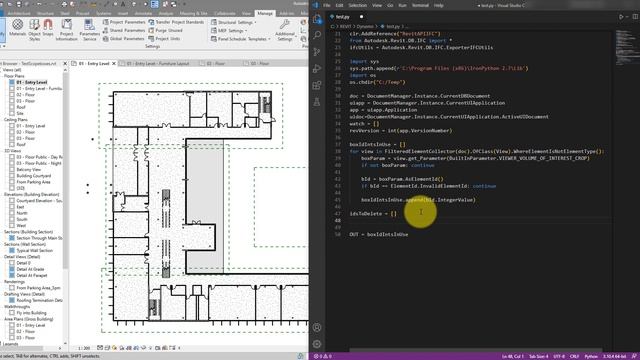Click Purge Unused in Revit
640x360 pixels.
pyautogui.click(x=165, y=30)
